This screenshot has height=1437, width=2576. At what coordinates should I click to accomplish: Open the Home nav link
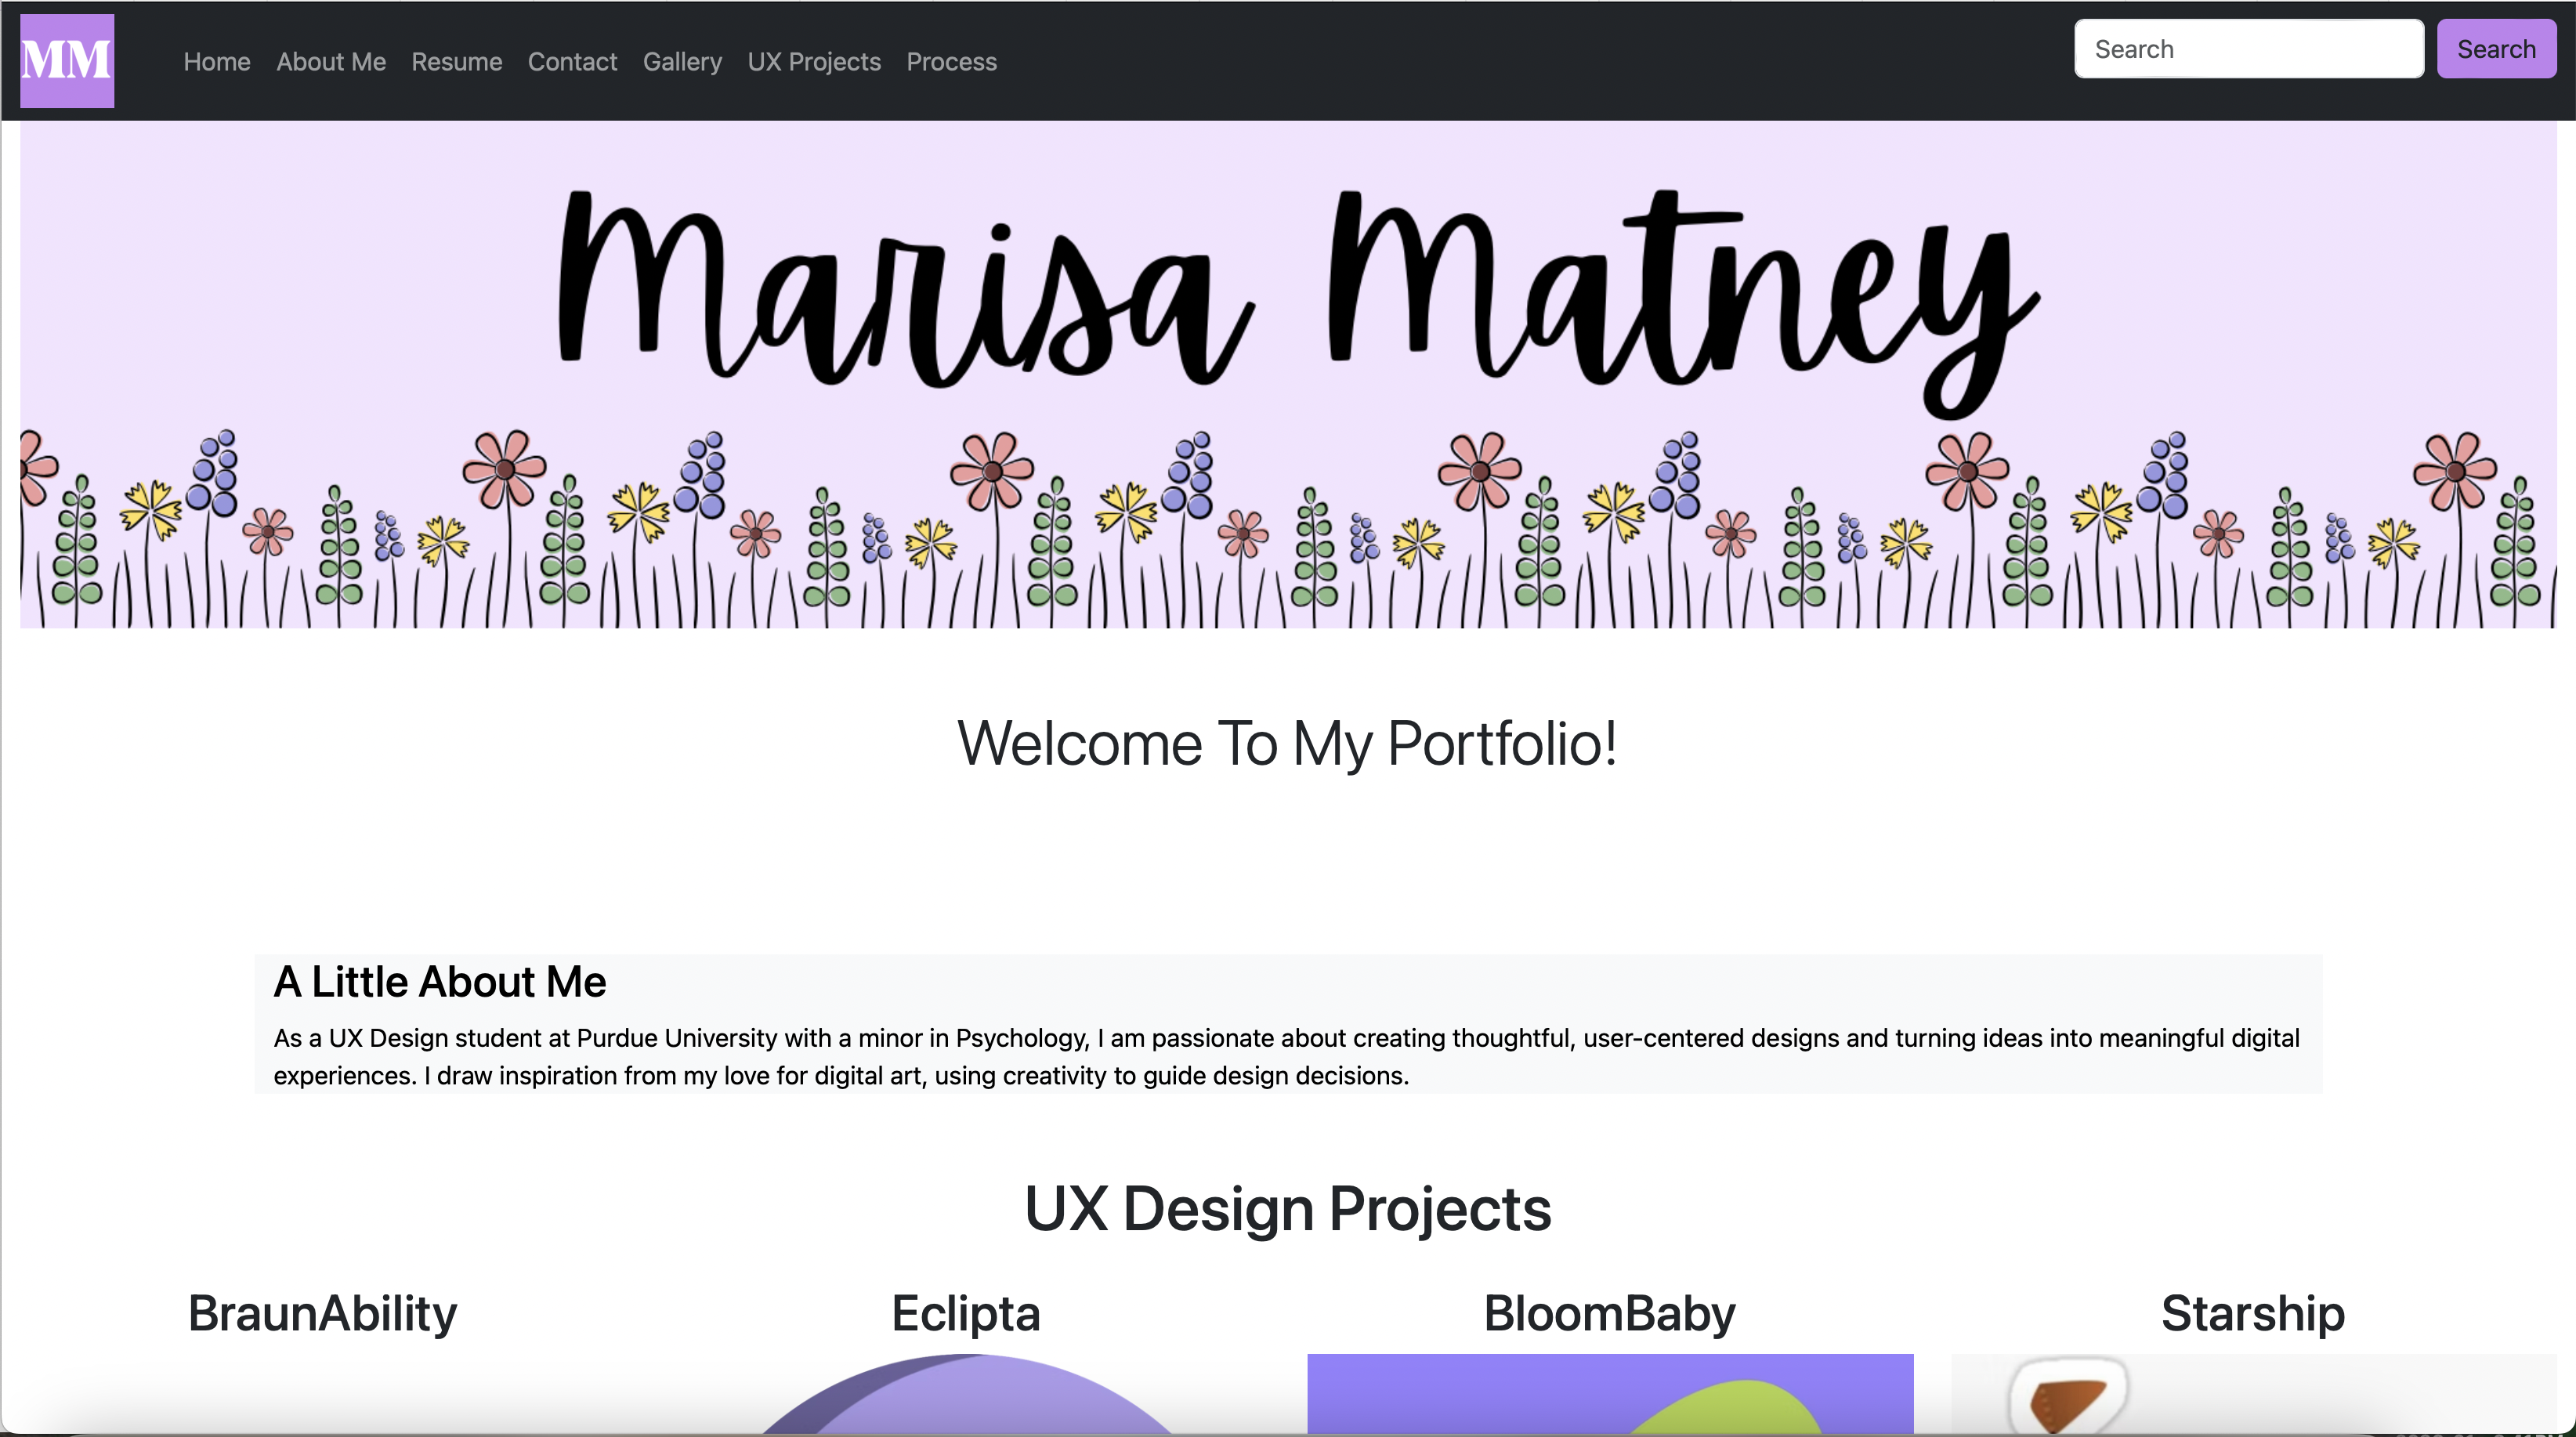coord(217,62)
